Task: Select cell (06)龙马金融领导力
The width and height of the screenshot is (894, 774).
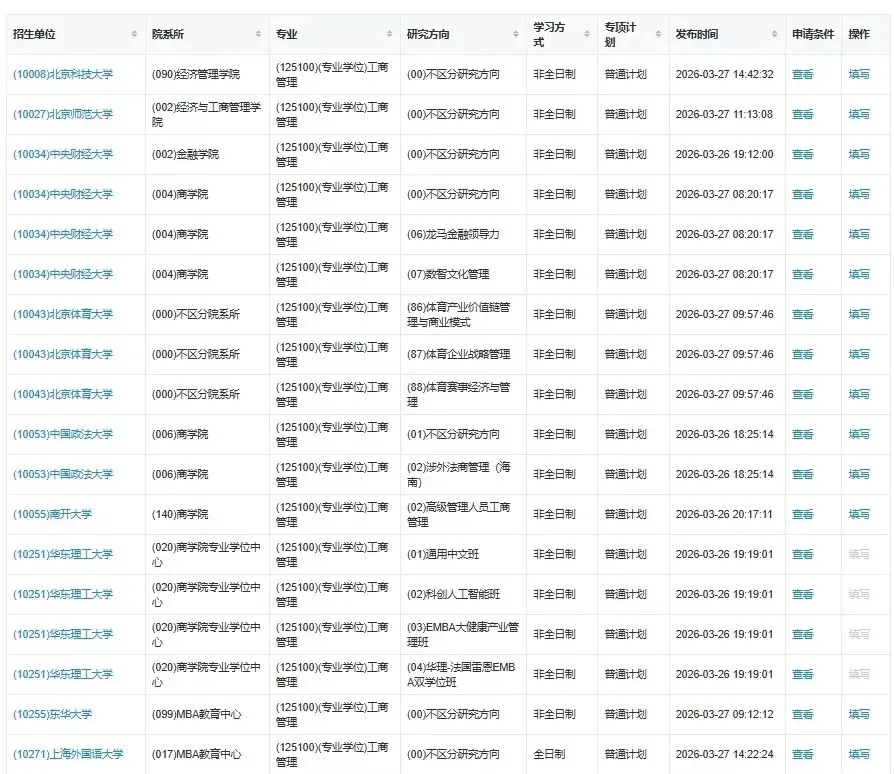Action: (453, 234)
